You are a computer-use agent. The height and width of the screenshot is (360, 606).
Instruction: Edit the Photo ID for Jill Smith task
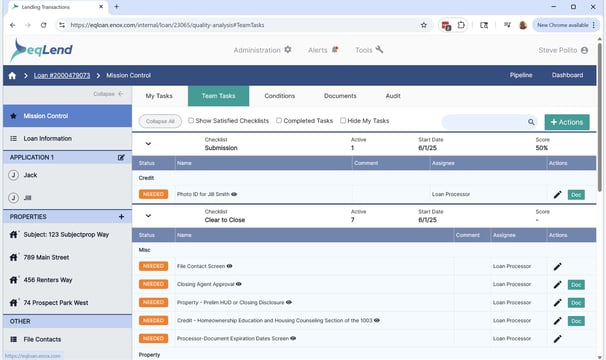557,195
